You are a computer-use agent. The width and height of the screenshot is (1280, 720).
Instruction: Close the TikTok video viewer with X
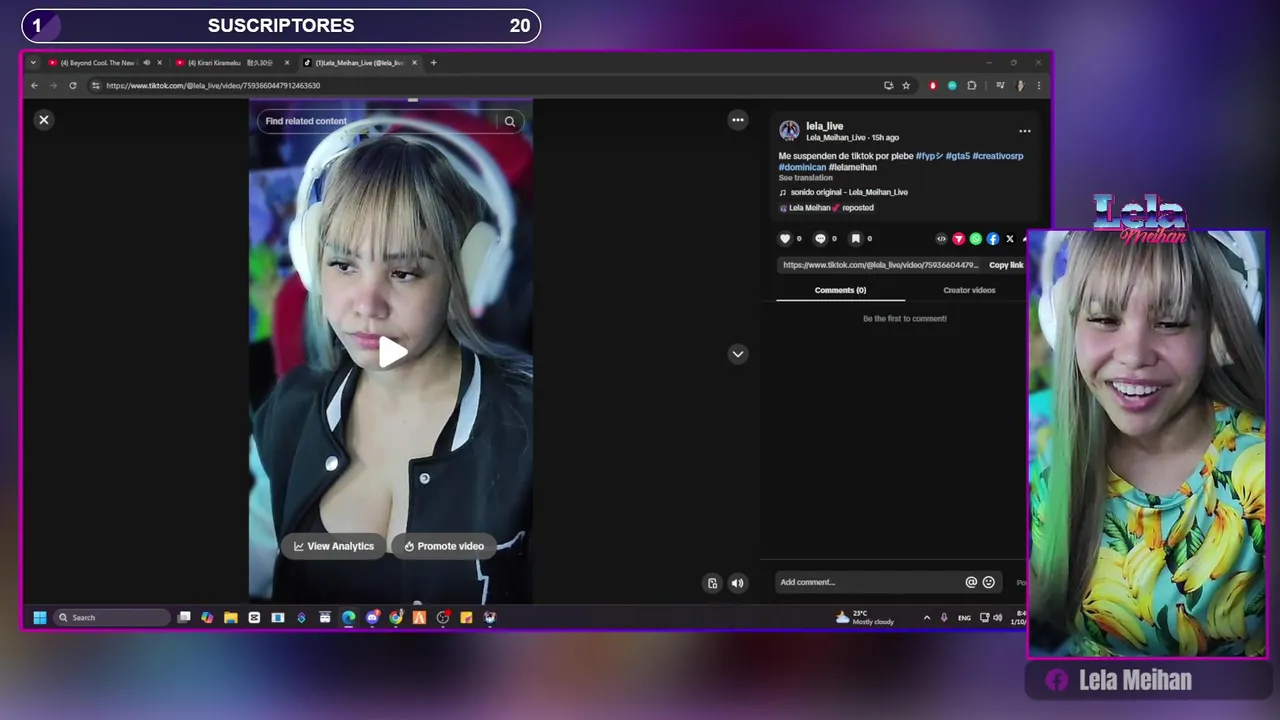(x=44, y=120)
